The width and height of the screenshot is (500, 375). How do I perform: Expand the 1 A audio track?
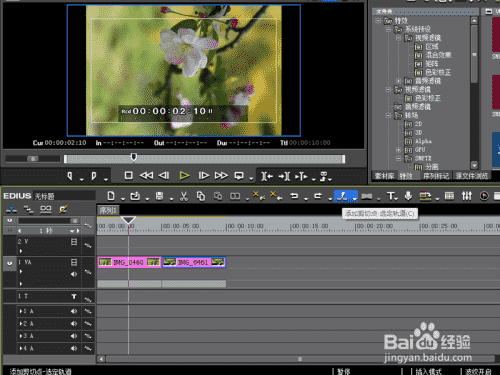tap(21, 311)
